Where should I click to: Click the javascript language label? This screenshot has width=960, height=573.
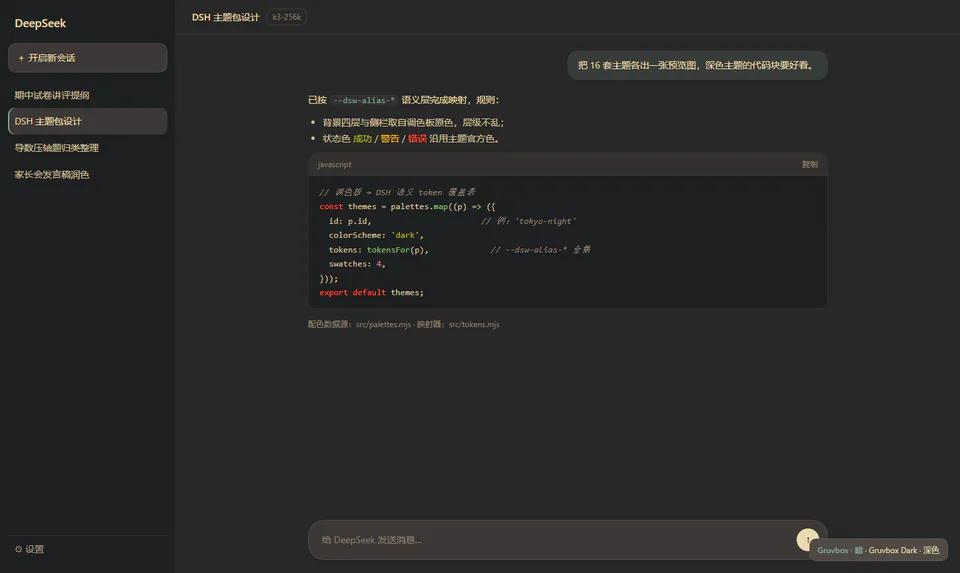click(x=334, y=164)
